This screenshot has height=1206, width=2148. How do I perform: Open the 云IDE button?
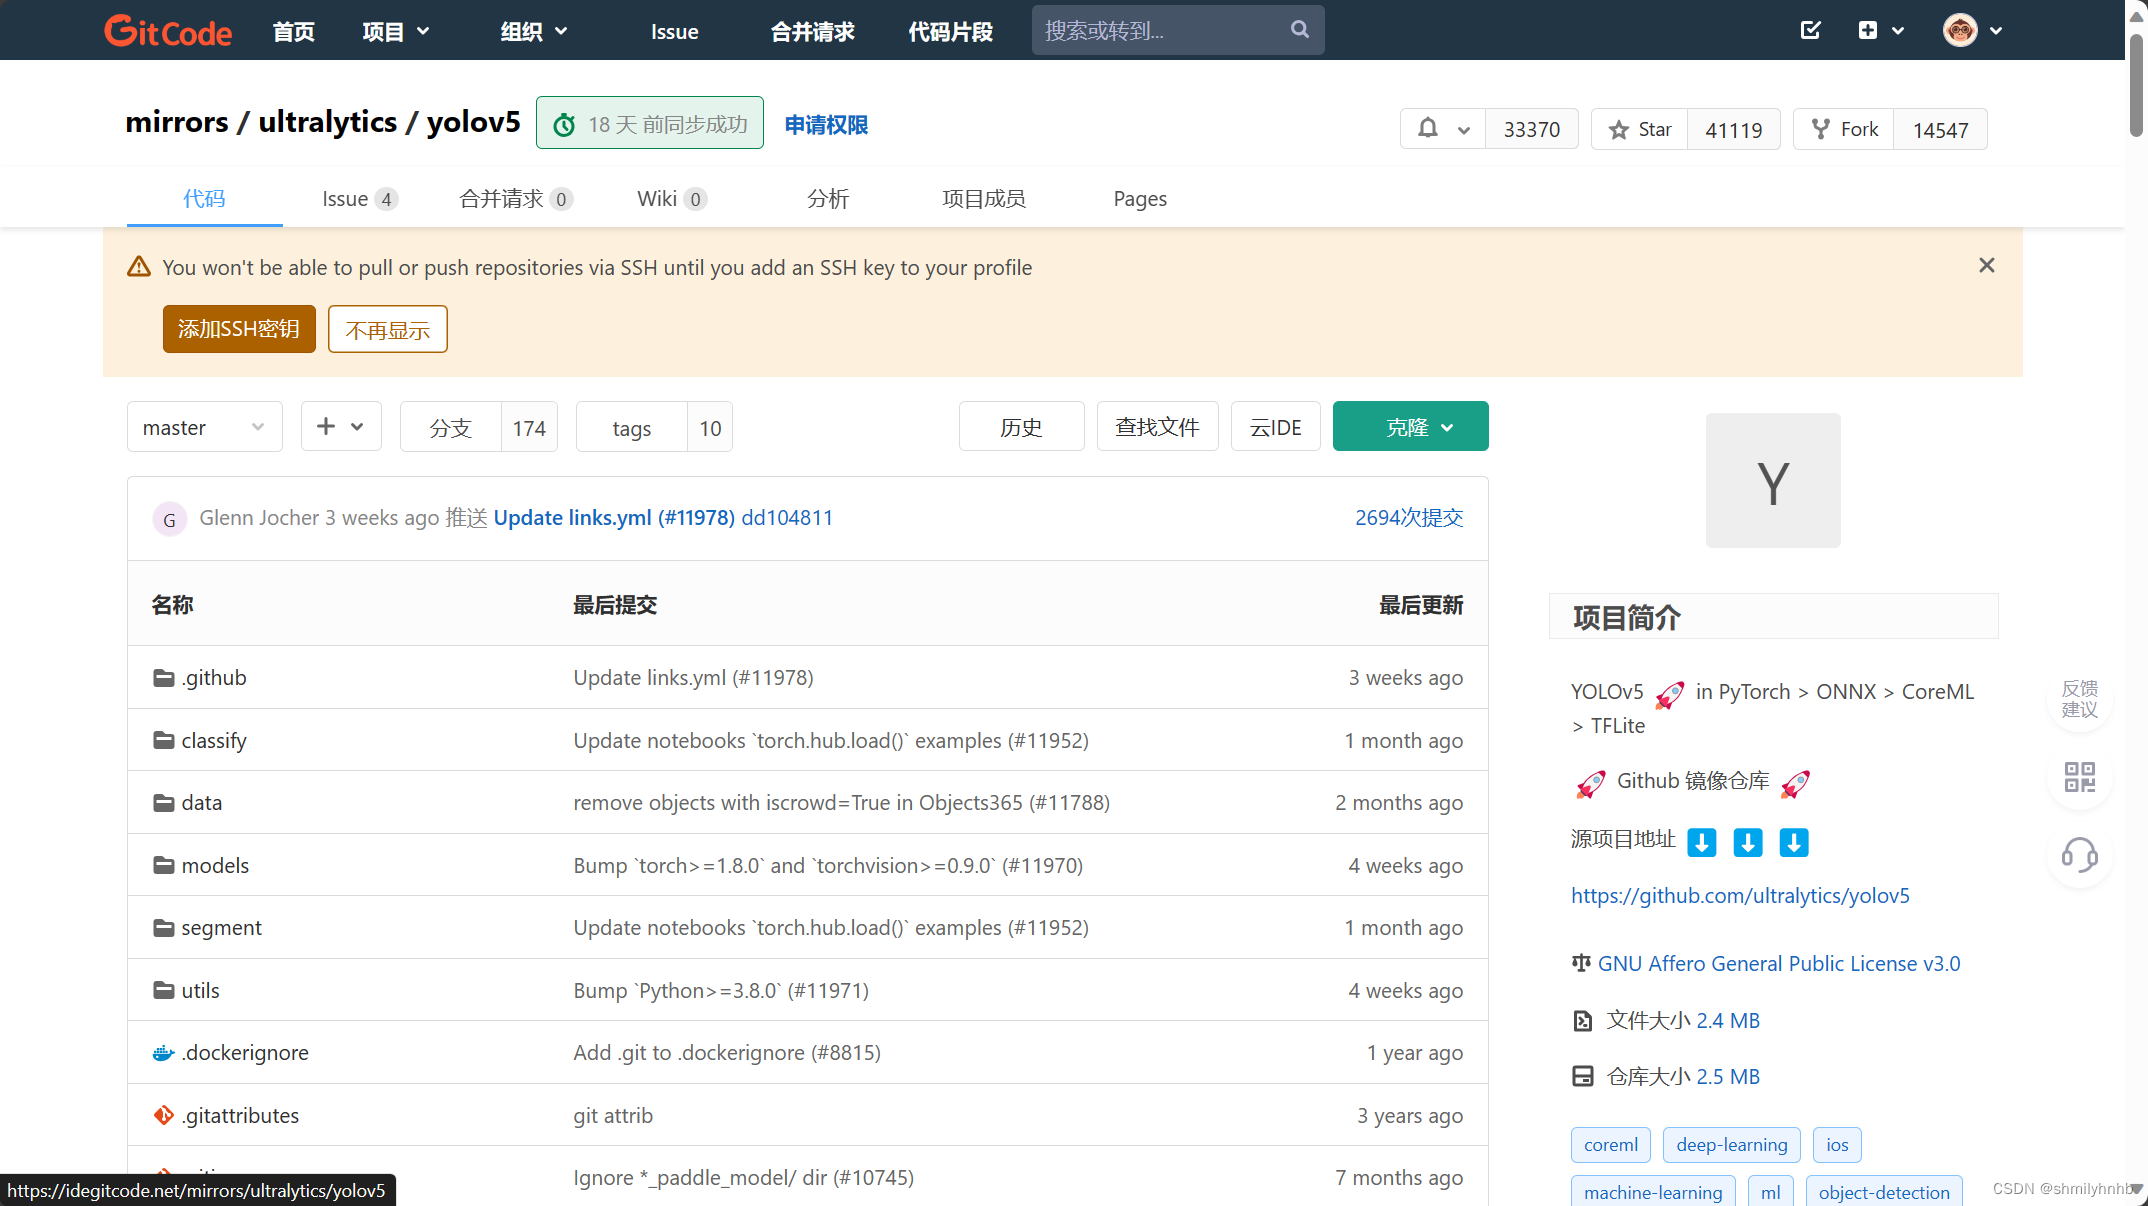click(1276, 427)
